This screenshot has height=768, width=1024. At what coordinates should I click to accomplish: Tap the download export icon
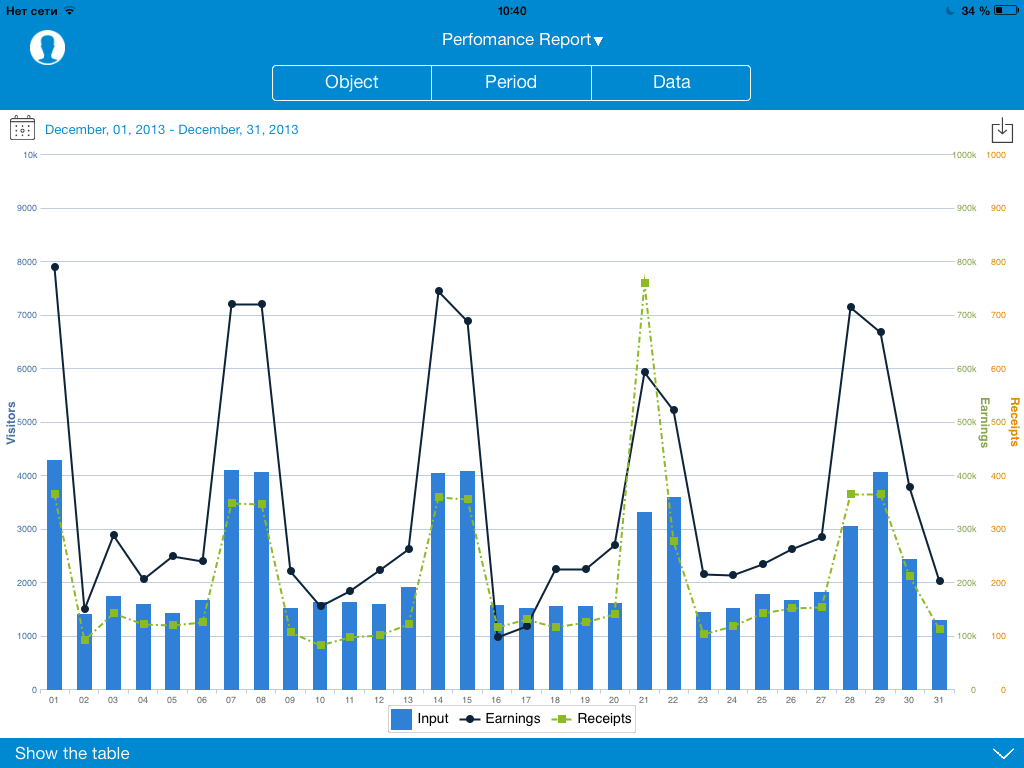click(x=1001, y=130)
